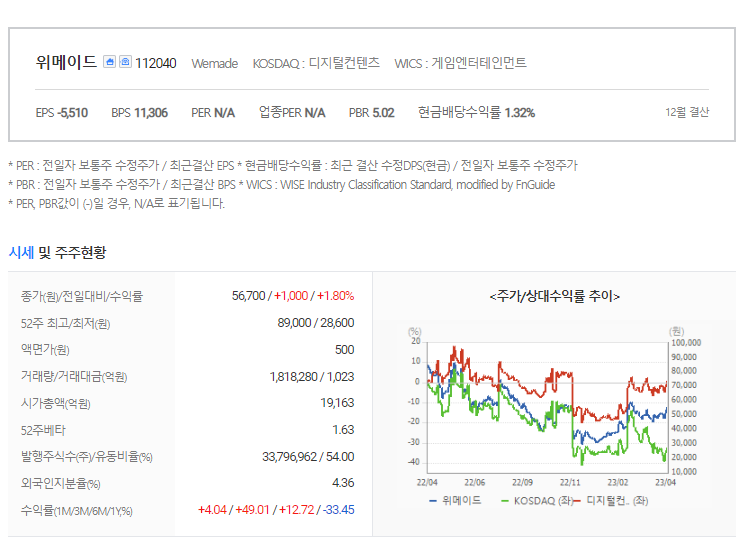Click KOSDAQ : 디지털컨텐츠 classification

pos(316,63)
